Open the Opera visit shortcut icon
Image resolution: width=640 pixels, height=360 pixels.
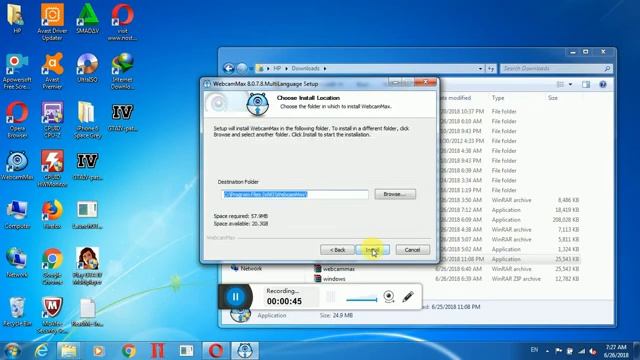pos(122,22)
